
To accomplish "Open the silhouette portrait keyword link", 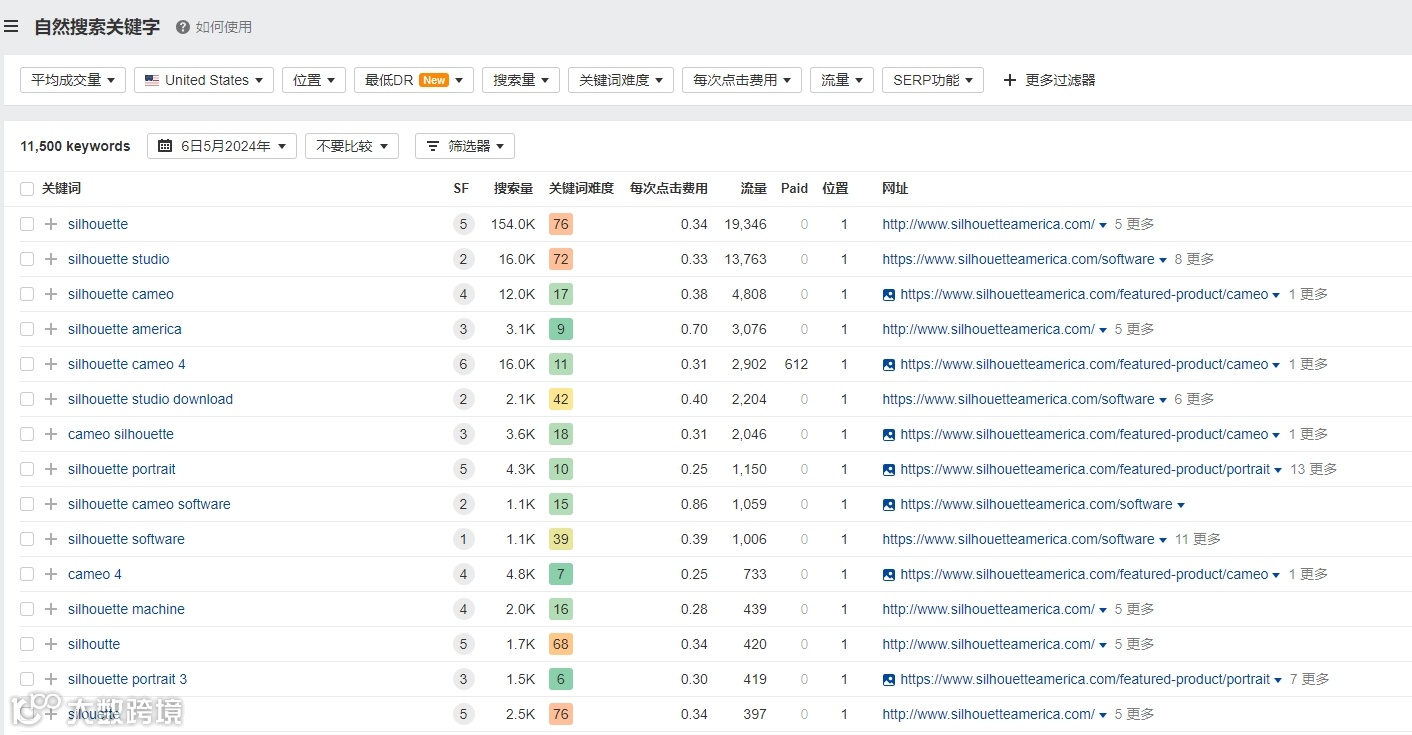I will click(x=122, y=469).
